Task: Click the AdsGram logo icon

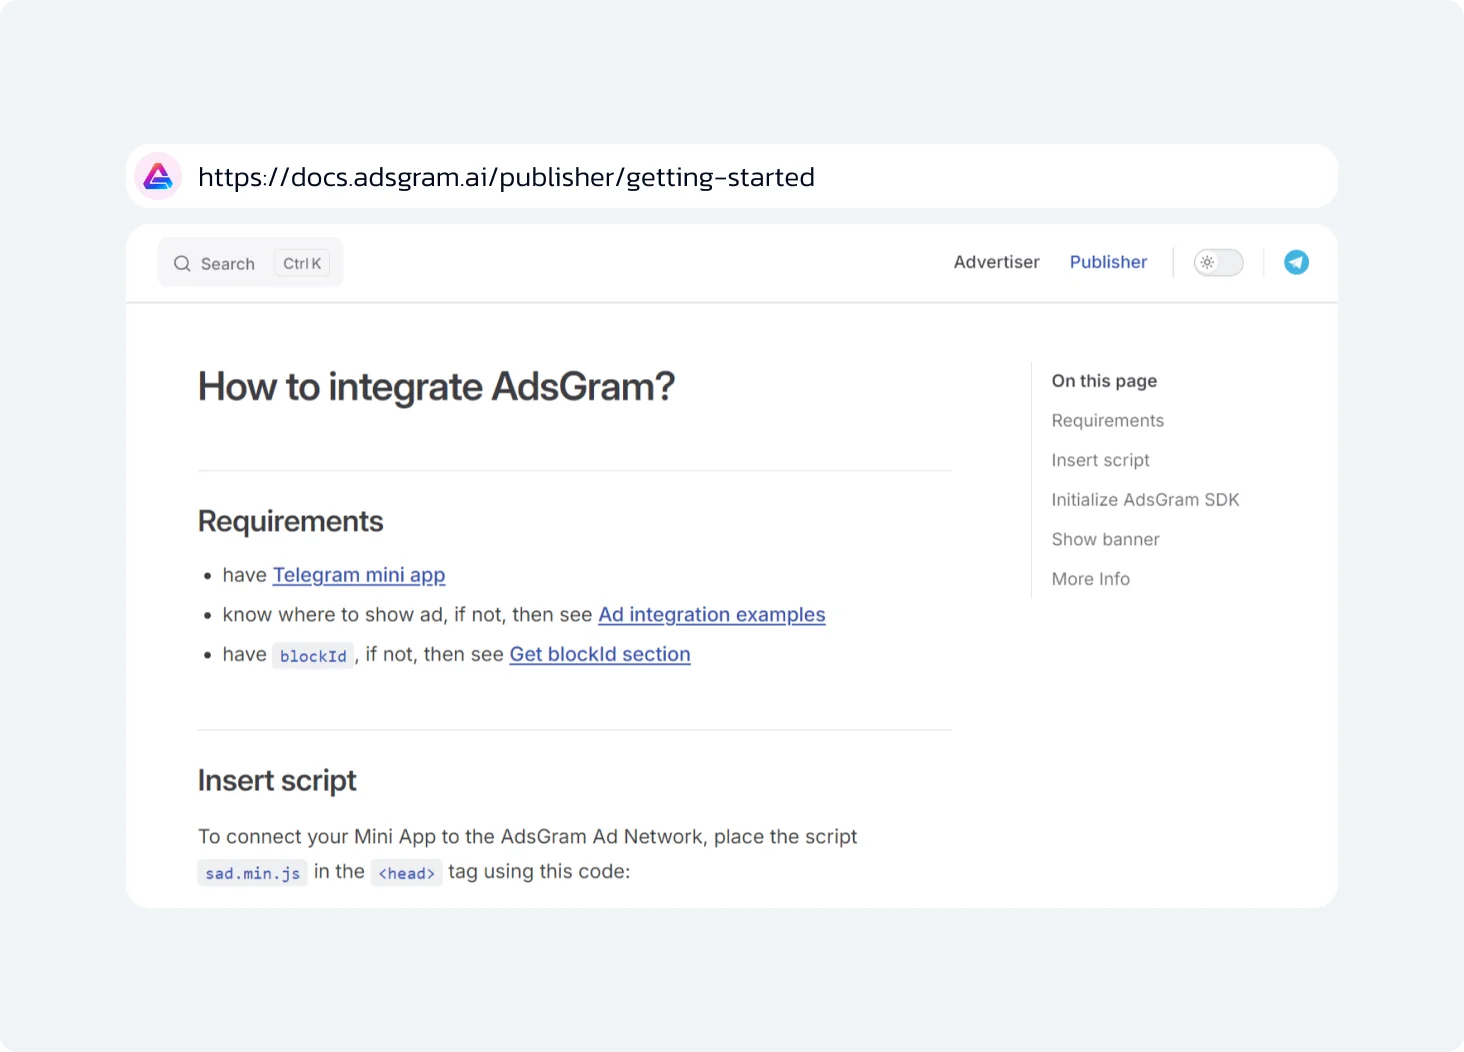Action: (x=158, y=177)
